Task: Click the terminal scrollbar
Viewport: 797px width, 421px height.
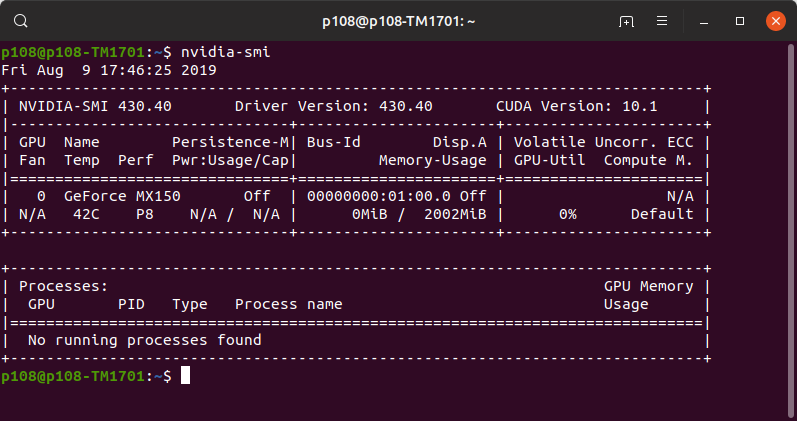Action: point(790,230)
